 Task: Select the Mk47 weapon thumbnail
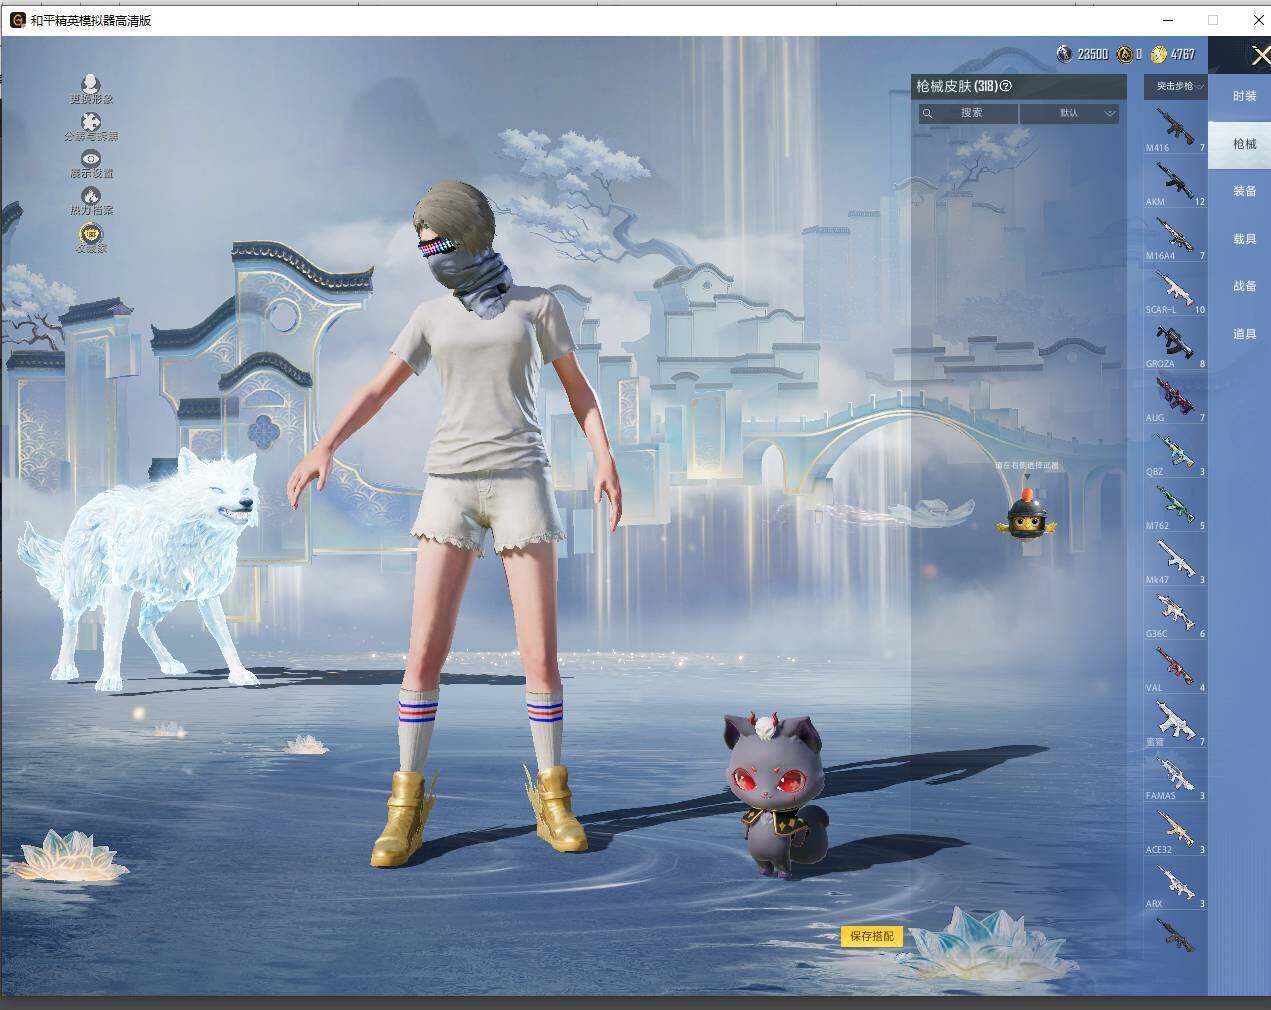tap(1175, 560)
